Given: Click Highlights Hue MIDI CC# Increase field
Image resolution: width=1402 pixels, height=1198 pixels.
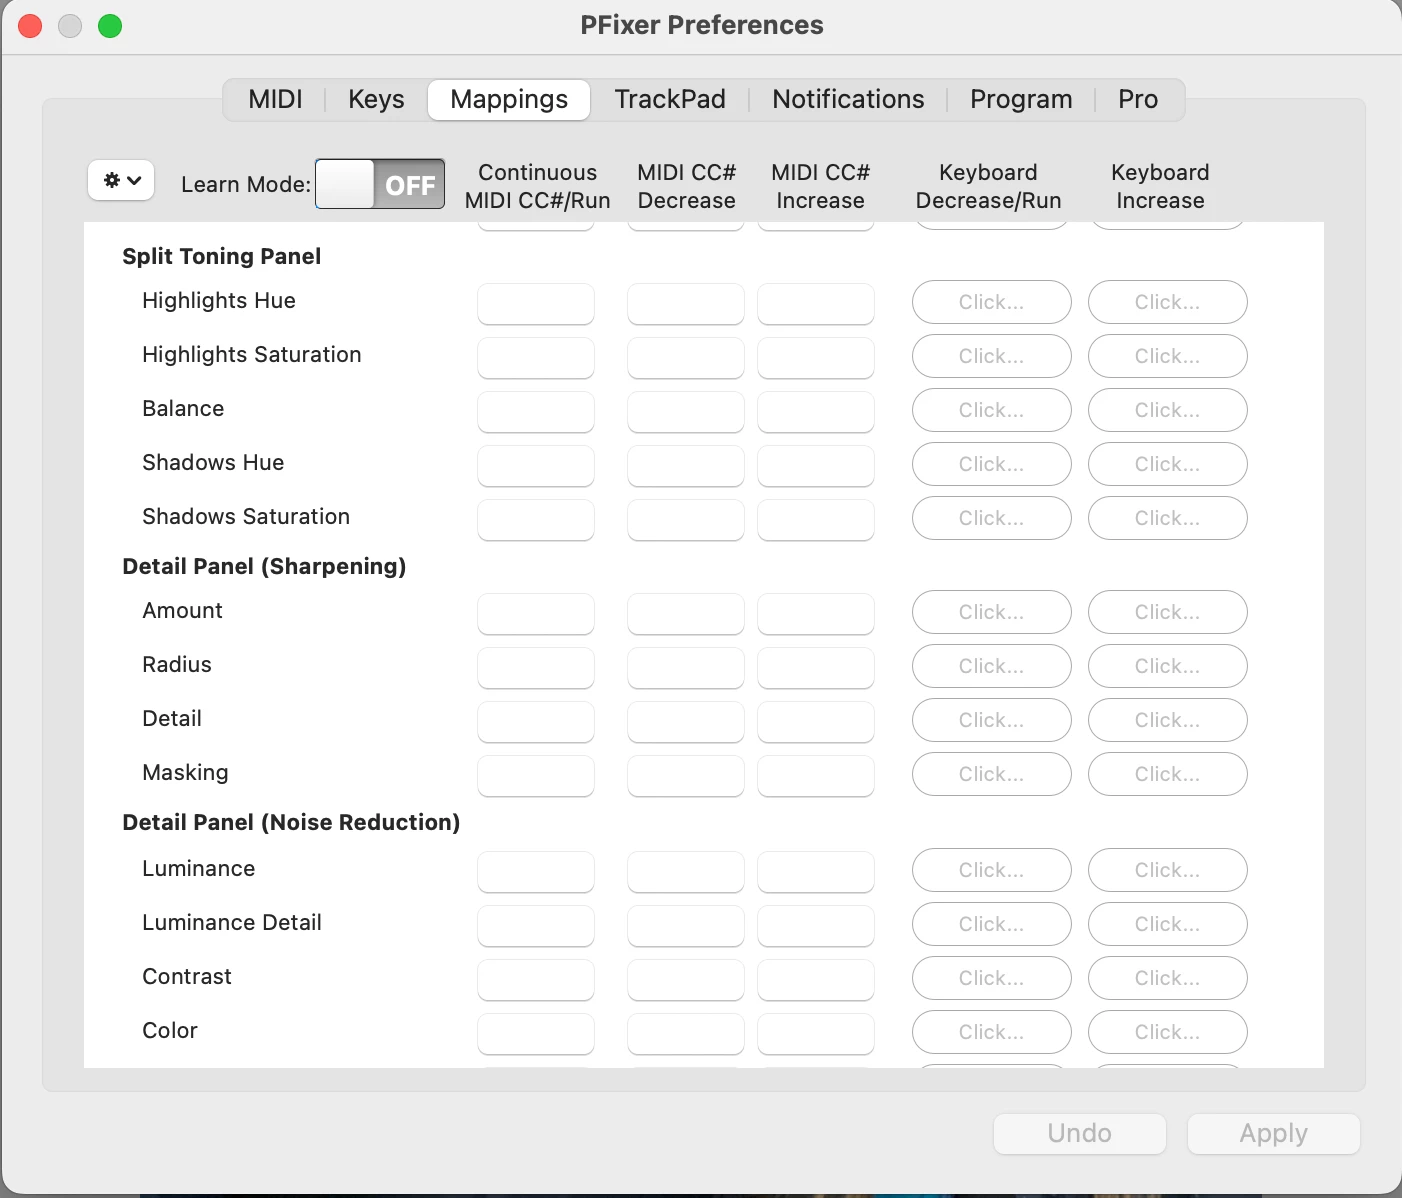Looking at the screenshot, I should (x=816, y=304).
